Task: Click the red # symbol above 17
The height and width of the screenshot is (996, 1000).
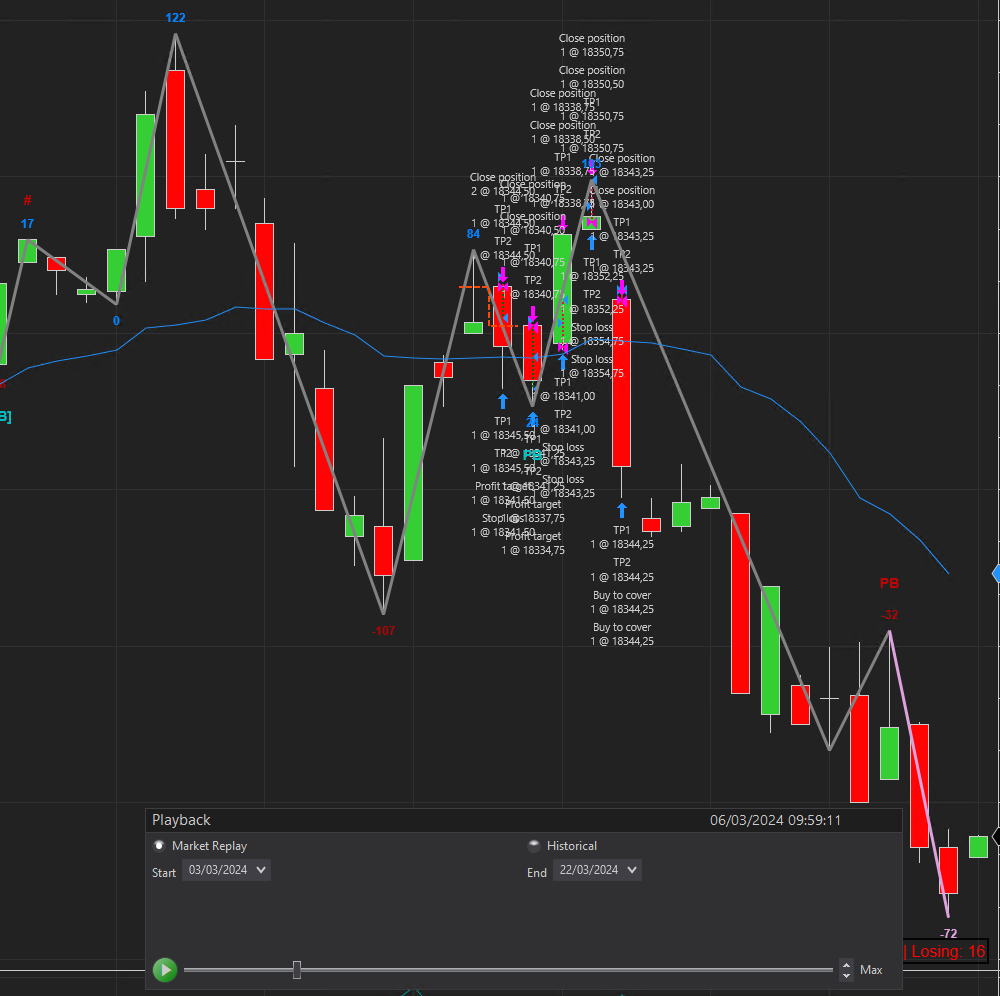Action: [x=27, y=200]
